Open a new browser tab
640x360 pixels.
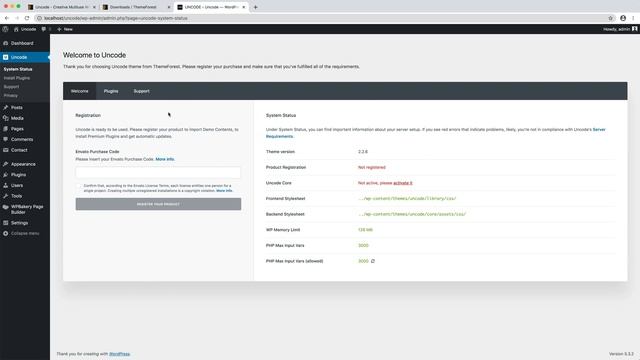coord(256,7)
